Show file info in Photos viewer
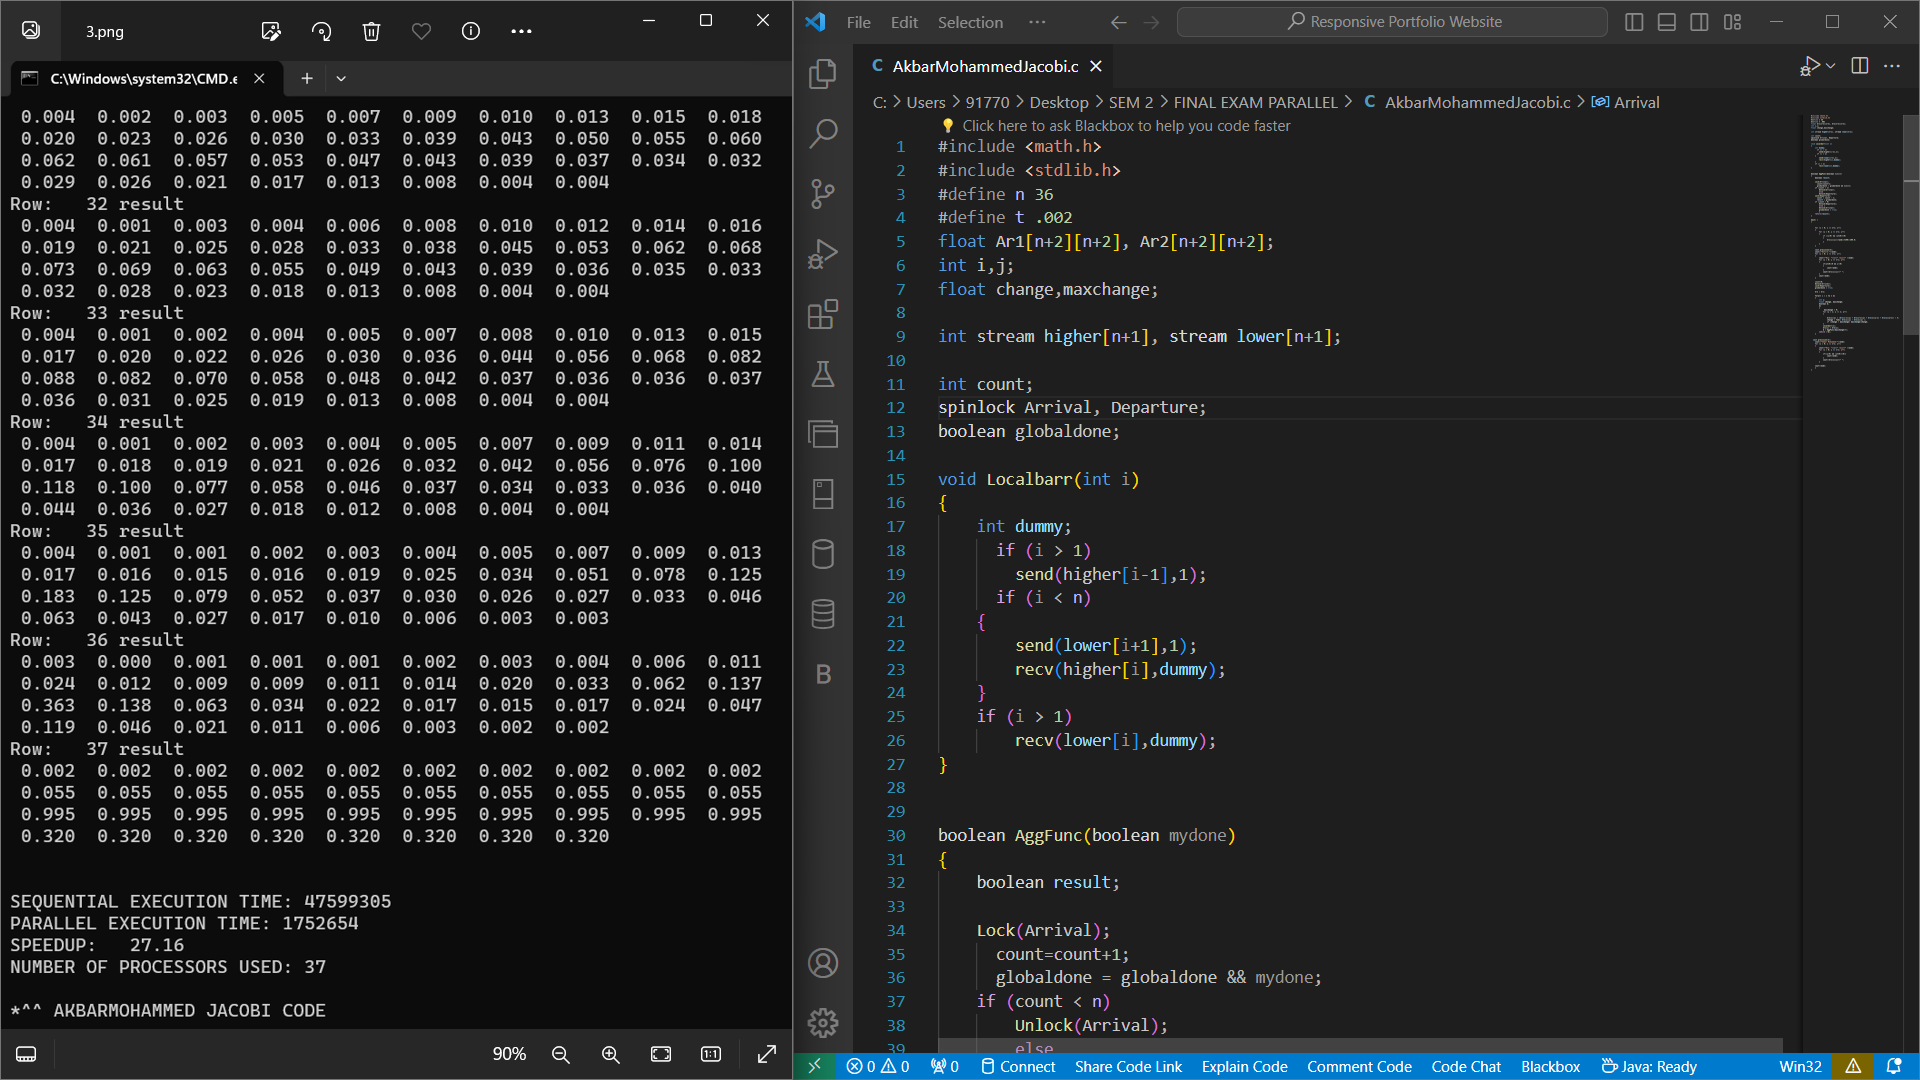This screenshot has height=1080, width=1920. point(471,31)
